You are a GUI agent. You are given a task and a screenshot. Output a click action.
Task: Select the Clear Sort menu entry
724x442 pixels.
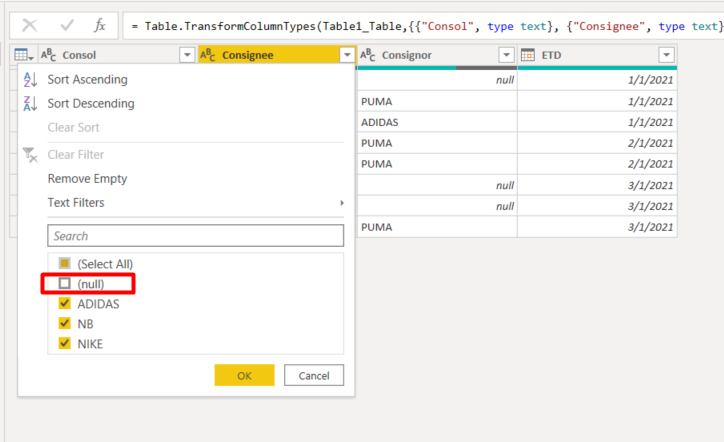click(x=73, y=127)
